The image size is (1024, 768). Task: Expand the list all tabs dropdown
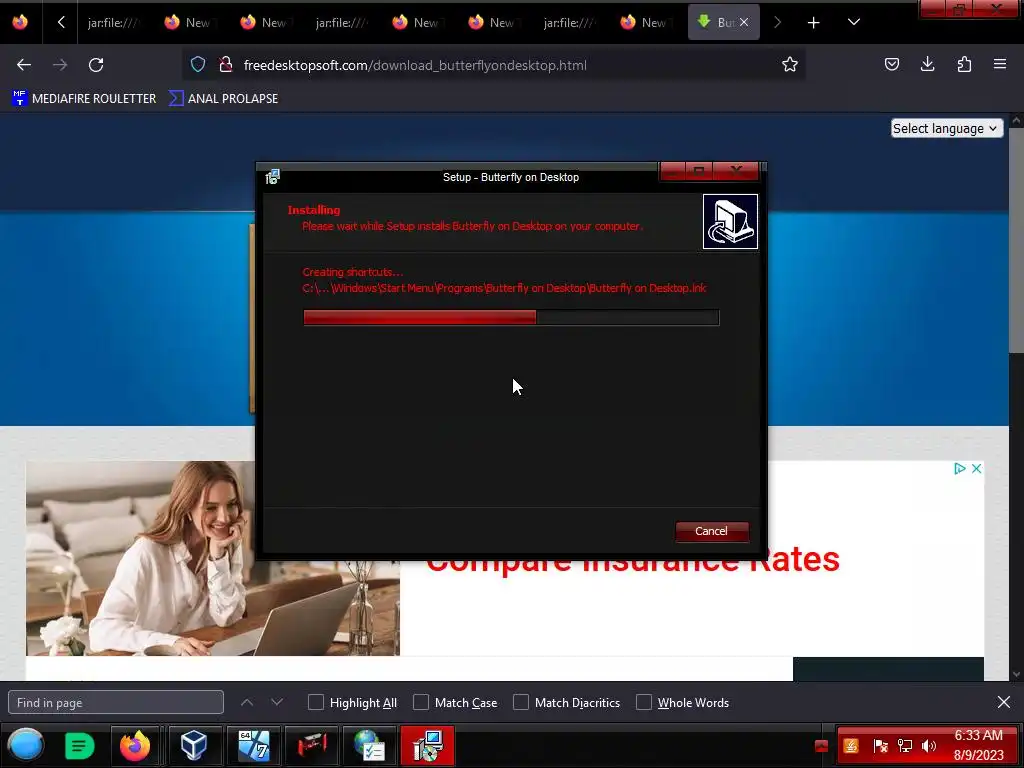pos(854,22)
